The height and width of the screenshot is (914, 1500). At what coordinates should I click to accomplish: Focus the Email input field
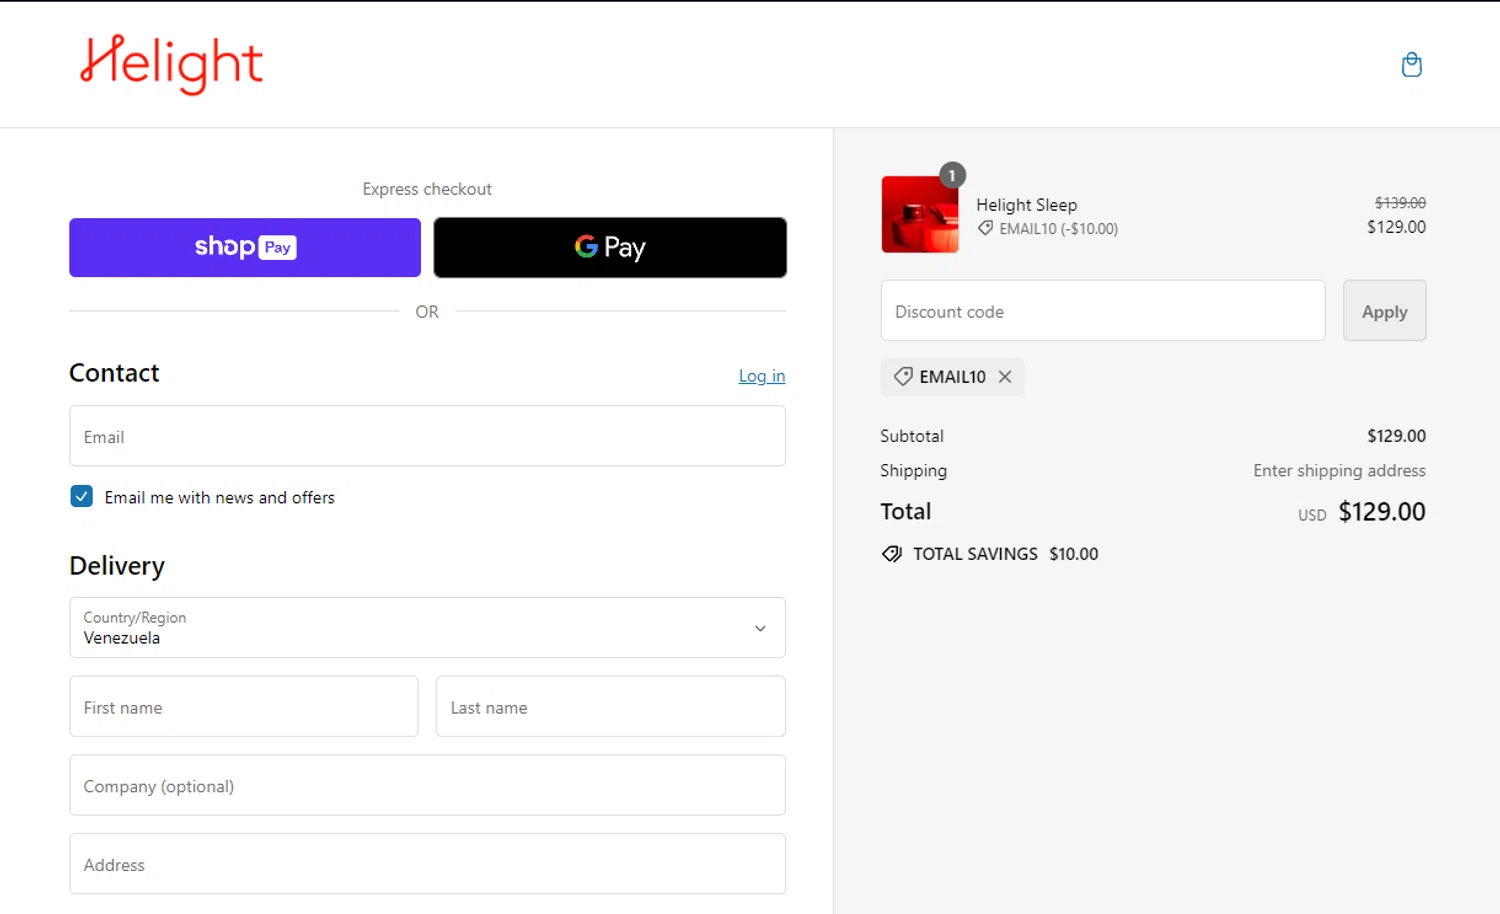(x=427, y=436)
